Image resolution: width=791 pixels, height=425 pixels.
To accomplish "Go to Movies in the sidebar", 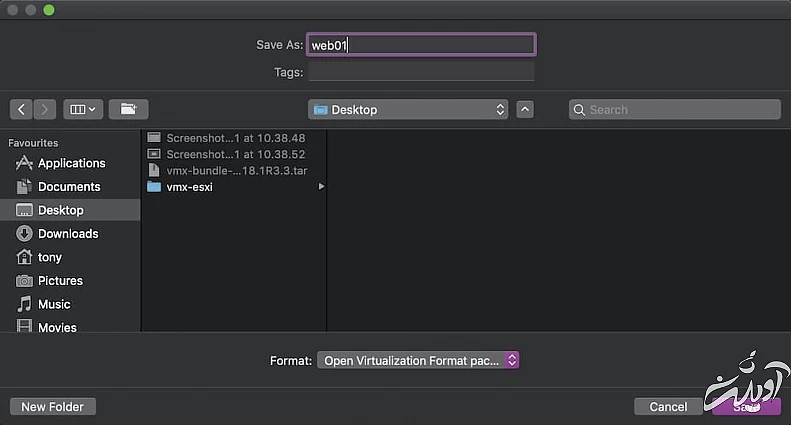I will coord(56,327).
